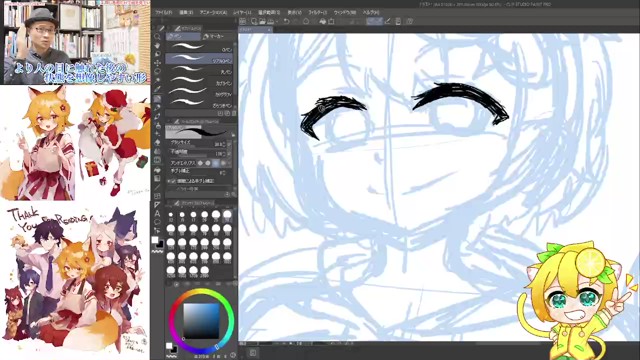
Task: Open the Help (ヘルプ) menu
Action: (371, 13)
